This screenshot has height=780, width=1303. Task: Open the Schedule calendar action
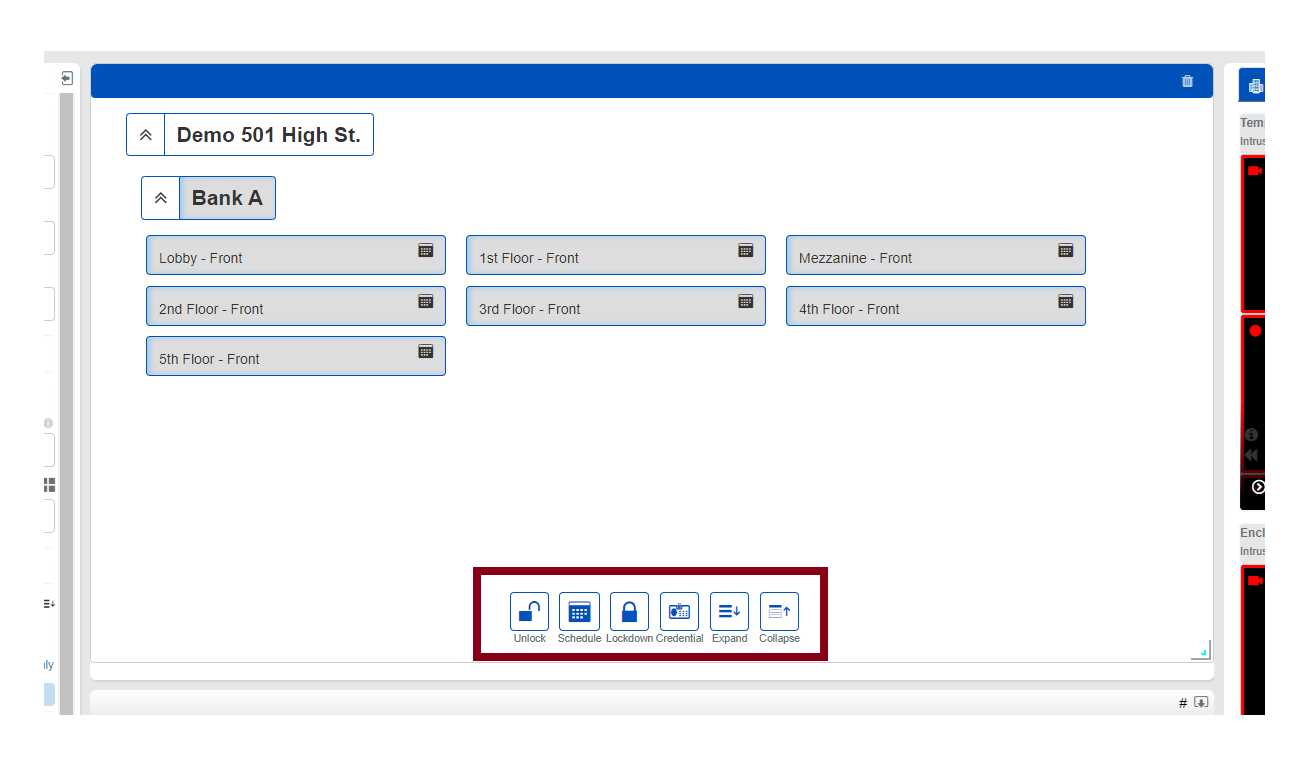pos(579,611)
